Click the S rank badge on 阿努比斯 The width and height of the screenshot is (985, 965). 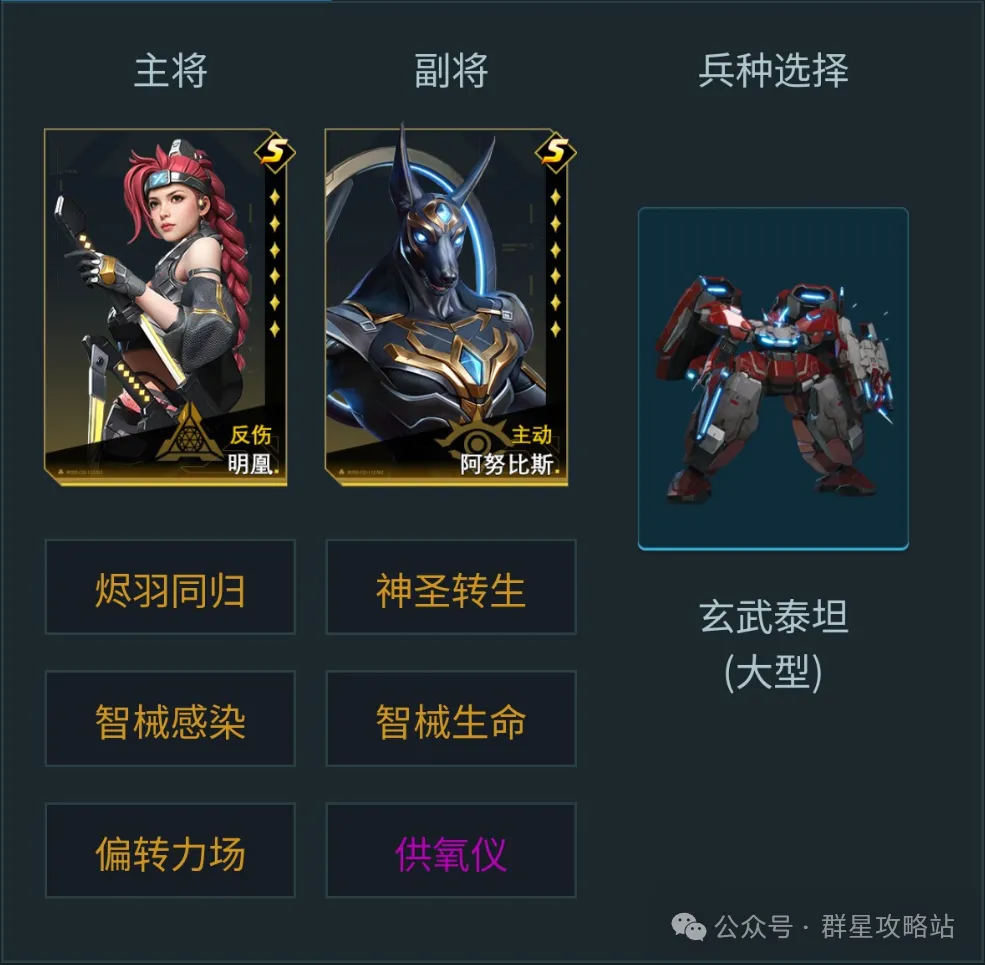[556, 151]
